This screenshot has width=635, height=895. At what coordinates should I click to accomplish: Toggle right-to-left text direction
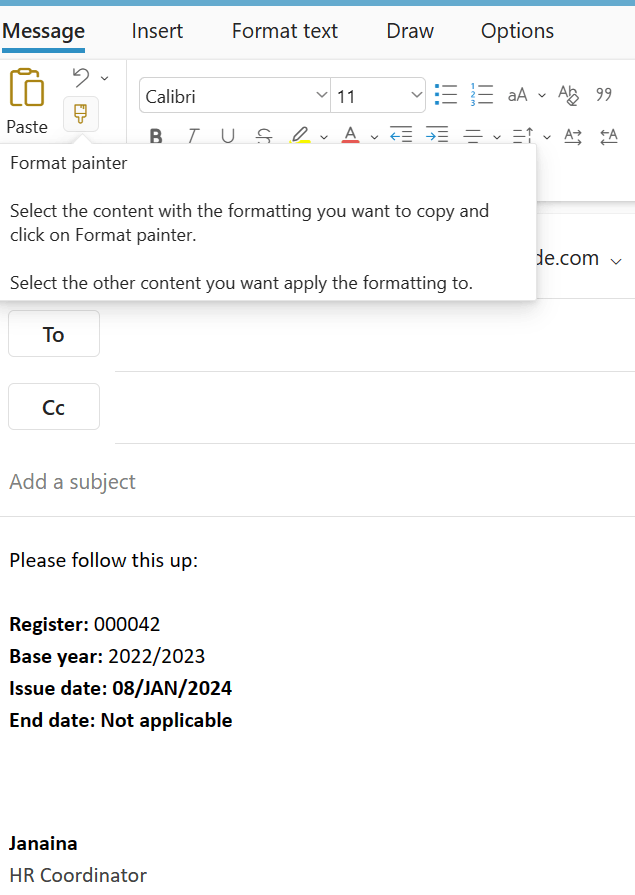pyautogui.click(x=609, y=136)
